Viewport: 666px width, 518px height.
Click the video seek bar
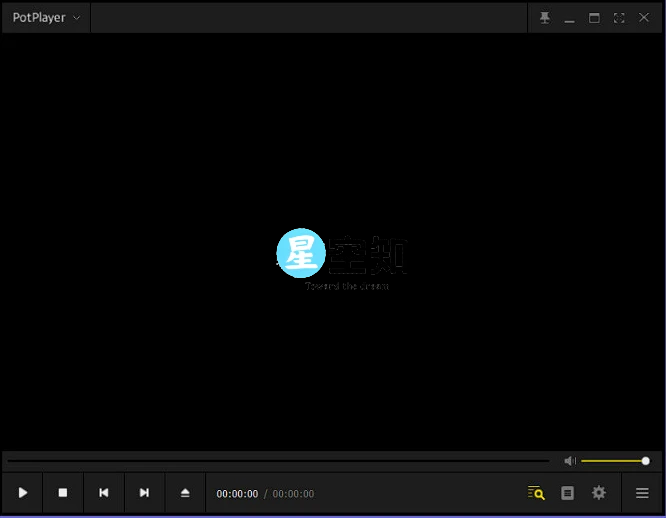coord(278,461)
